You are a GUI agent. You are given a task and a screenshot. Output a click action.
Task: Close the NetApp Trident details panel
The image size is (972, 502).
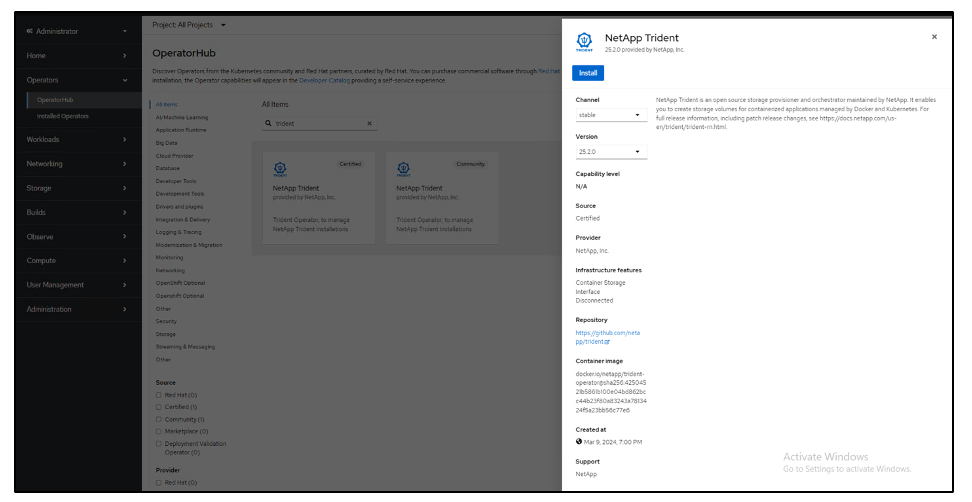point(934,37)
